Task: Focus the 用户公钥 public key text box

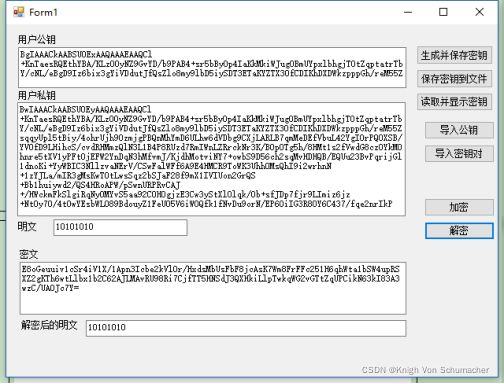Action: click(x=212, y=68)
